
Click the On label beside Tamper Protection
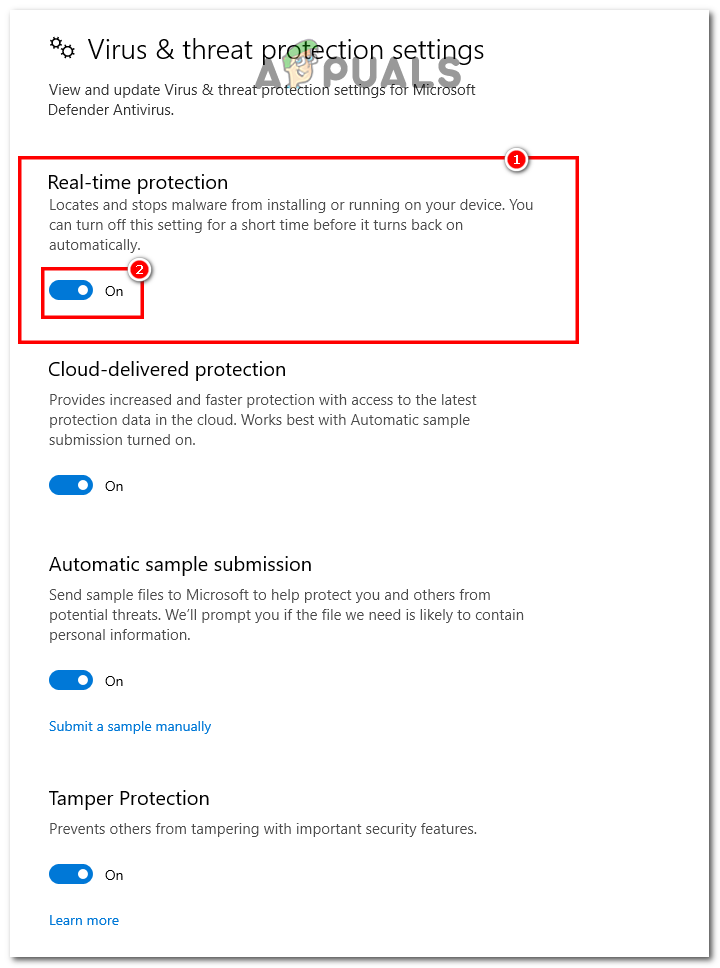[x=113, y=874]
